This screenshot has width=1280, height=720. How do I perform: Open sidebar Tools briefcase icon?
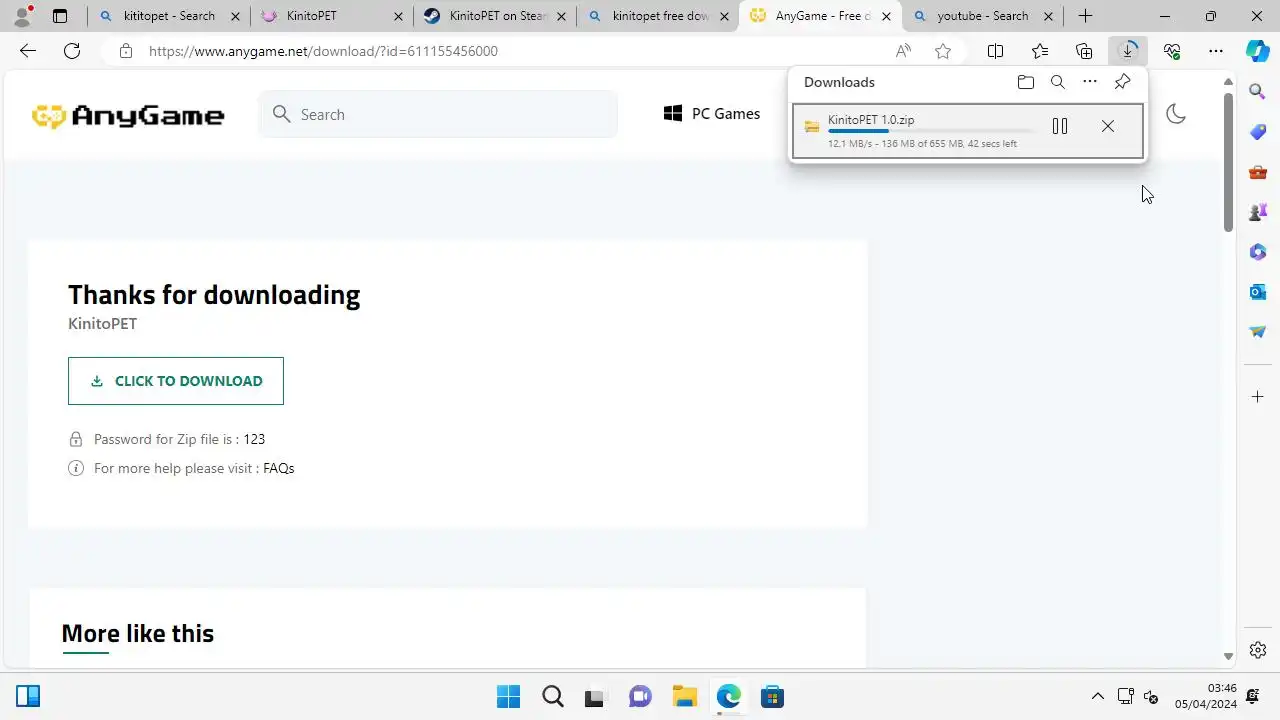click(1258, 172)
